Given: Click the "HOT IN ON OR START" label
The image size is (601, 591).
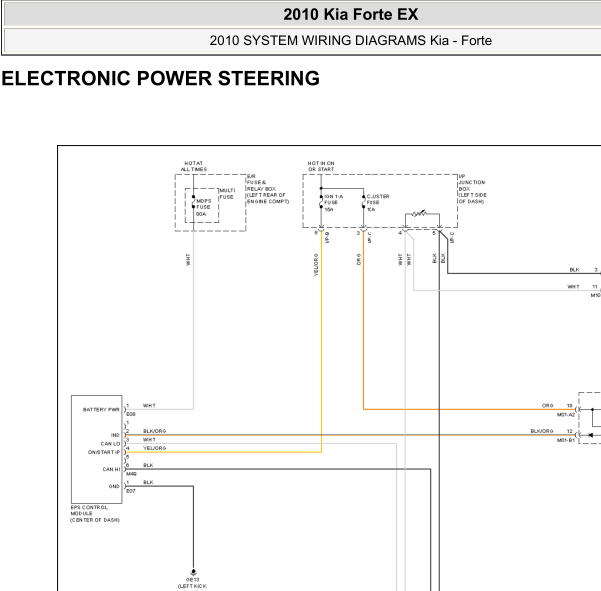Looking at the screenshot, I should pyautogui.click(x=321, y=166).
